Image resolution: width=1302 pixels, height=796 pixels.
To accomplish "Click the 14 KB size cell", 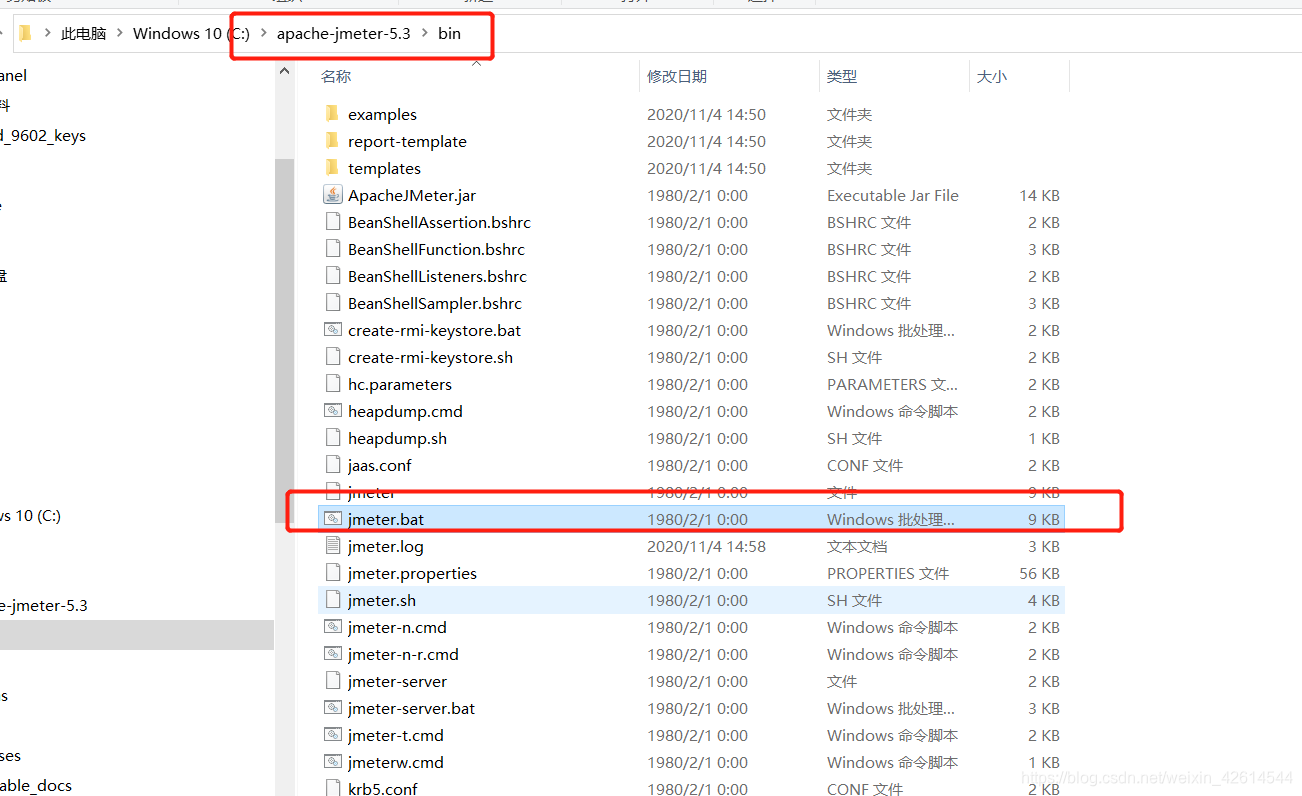I will tap(1040, 195).
